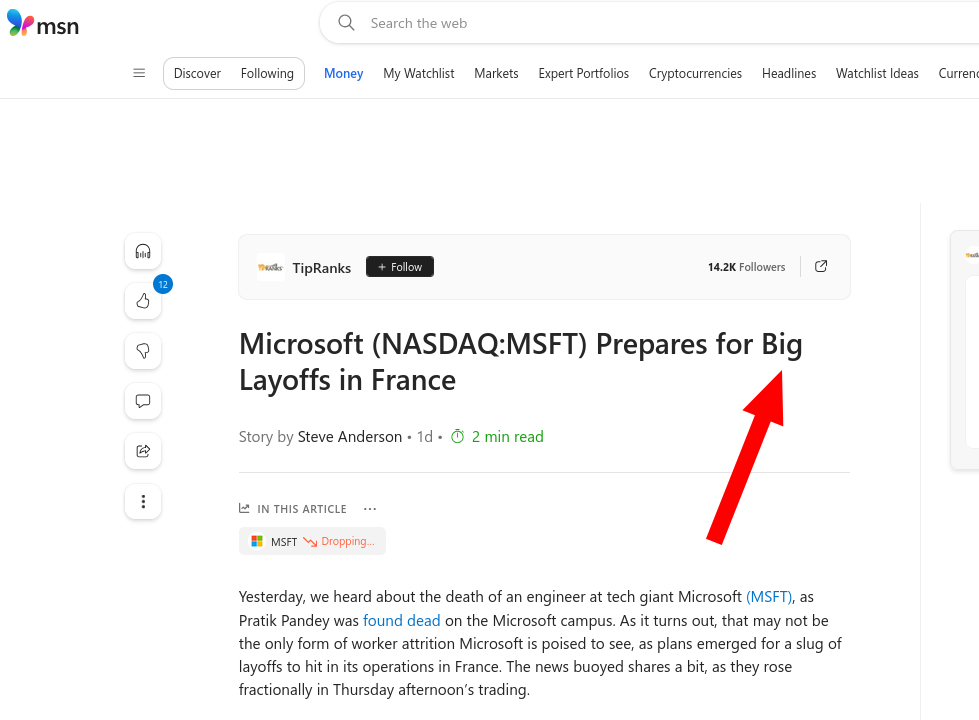The height and width of the screenshot is (720, 979).
Task: Open the TipRanks publisher logo
Action: tap(270, 266)
